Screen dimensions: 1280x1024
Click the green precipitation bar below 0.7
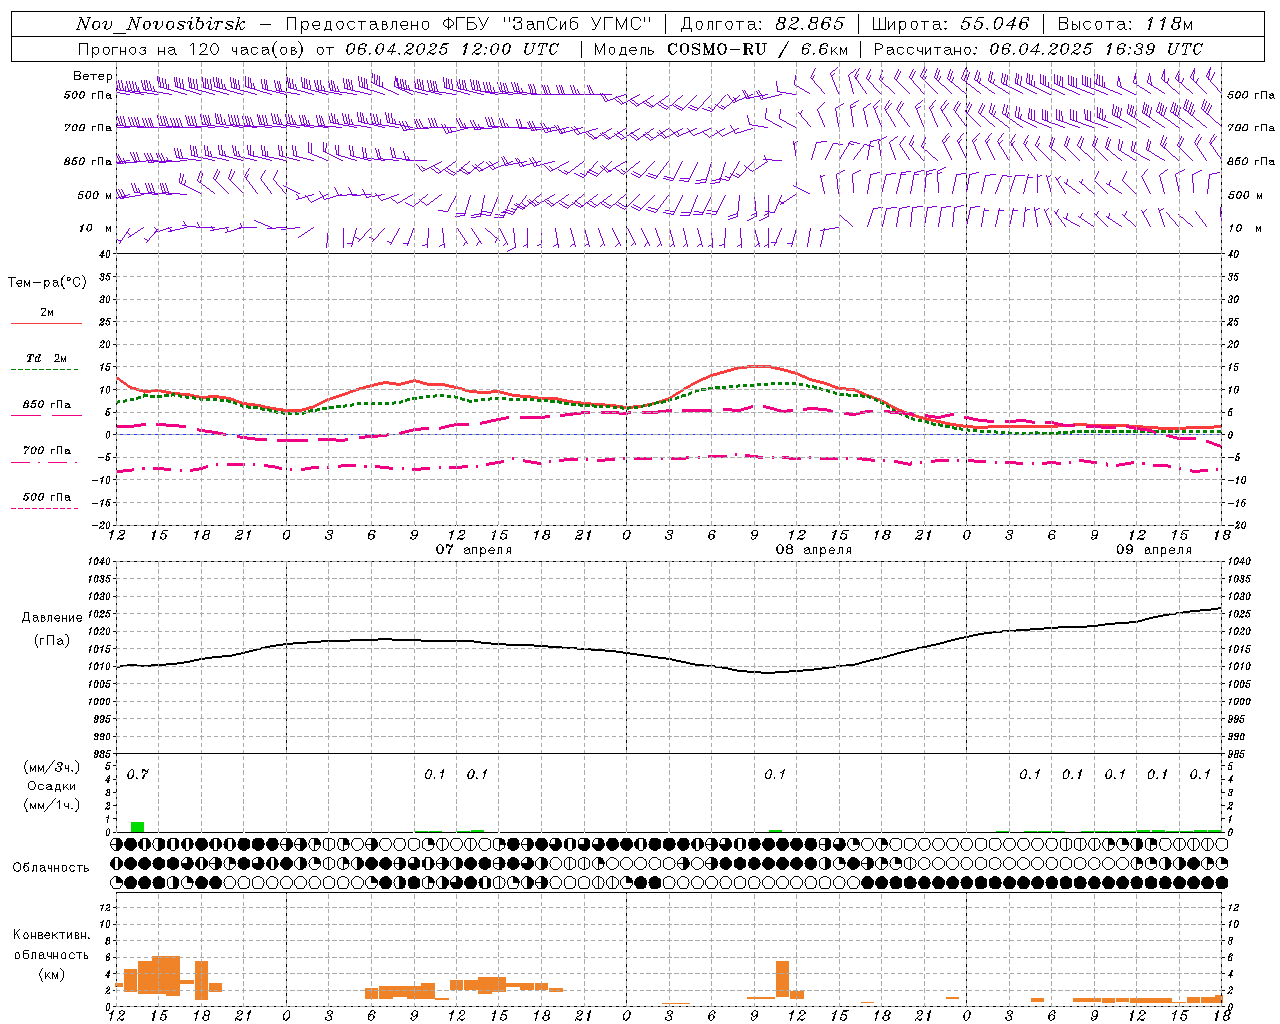pyautogui.click(x=138, y=827)
